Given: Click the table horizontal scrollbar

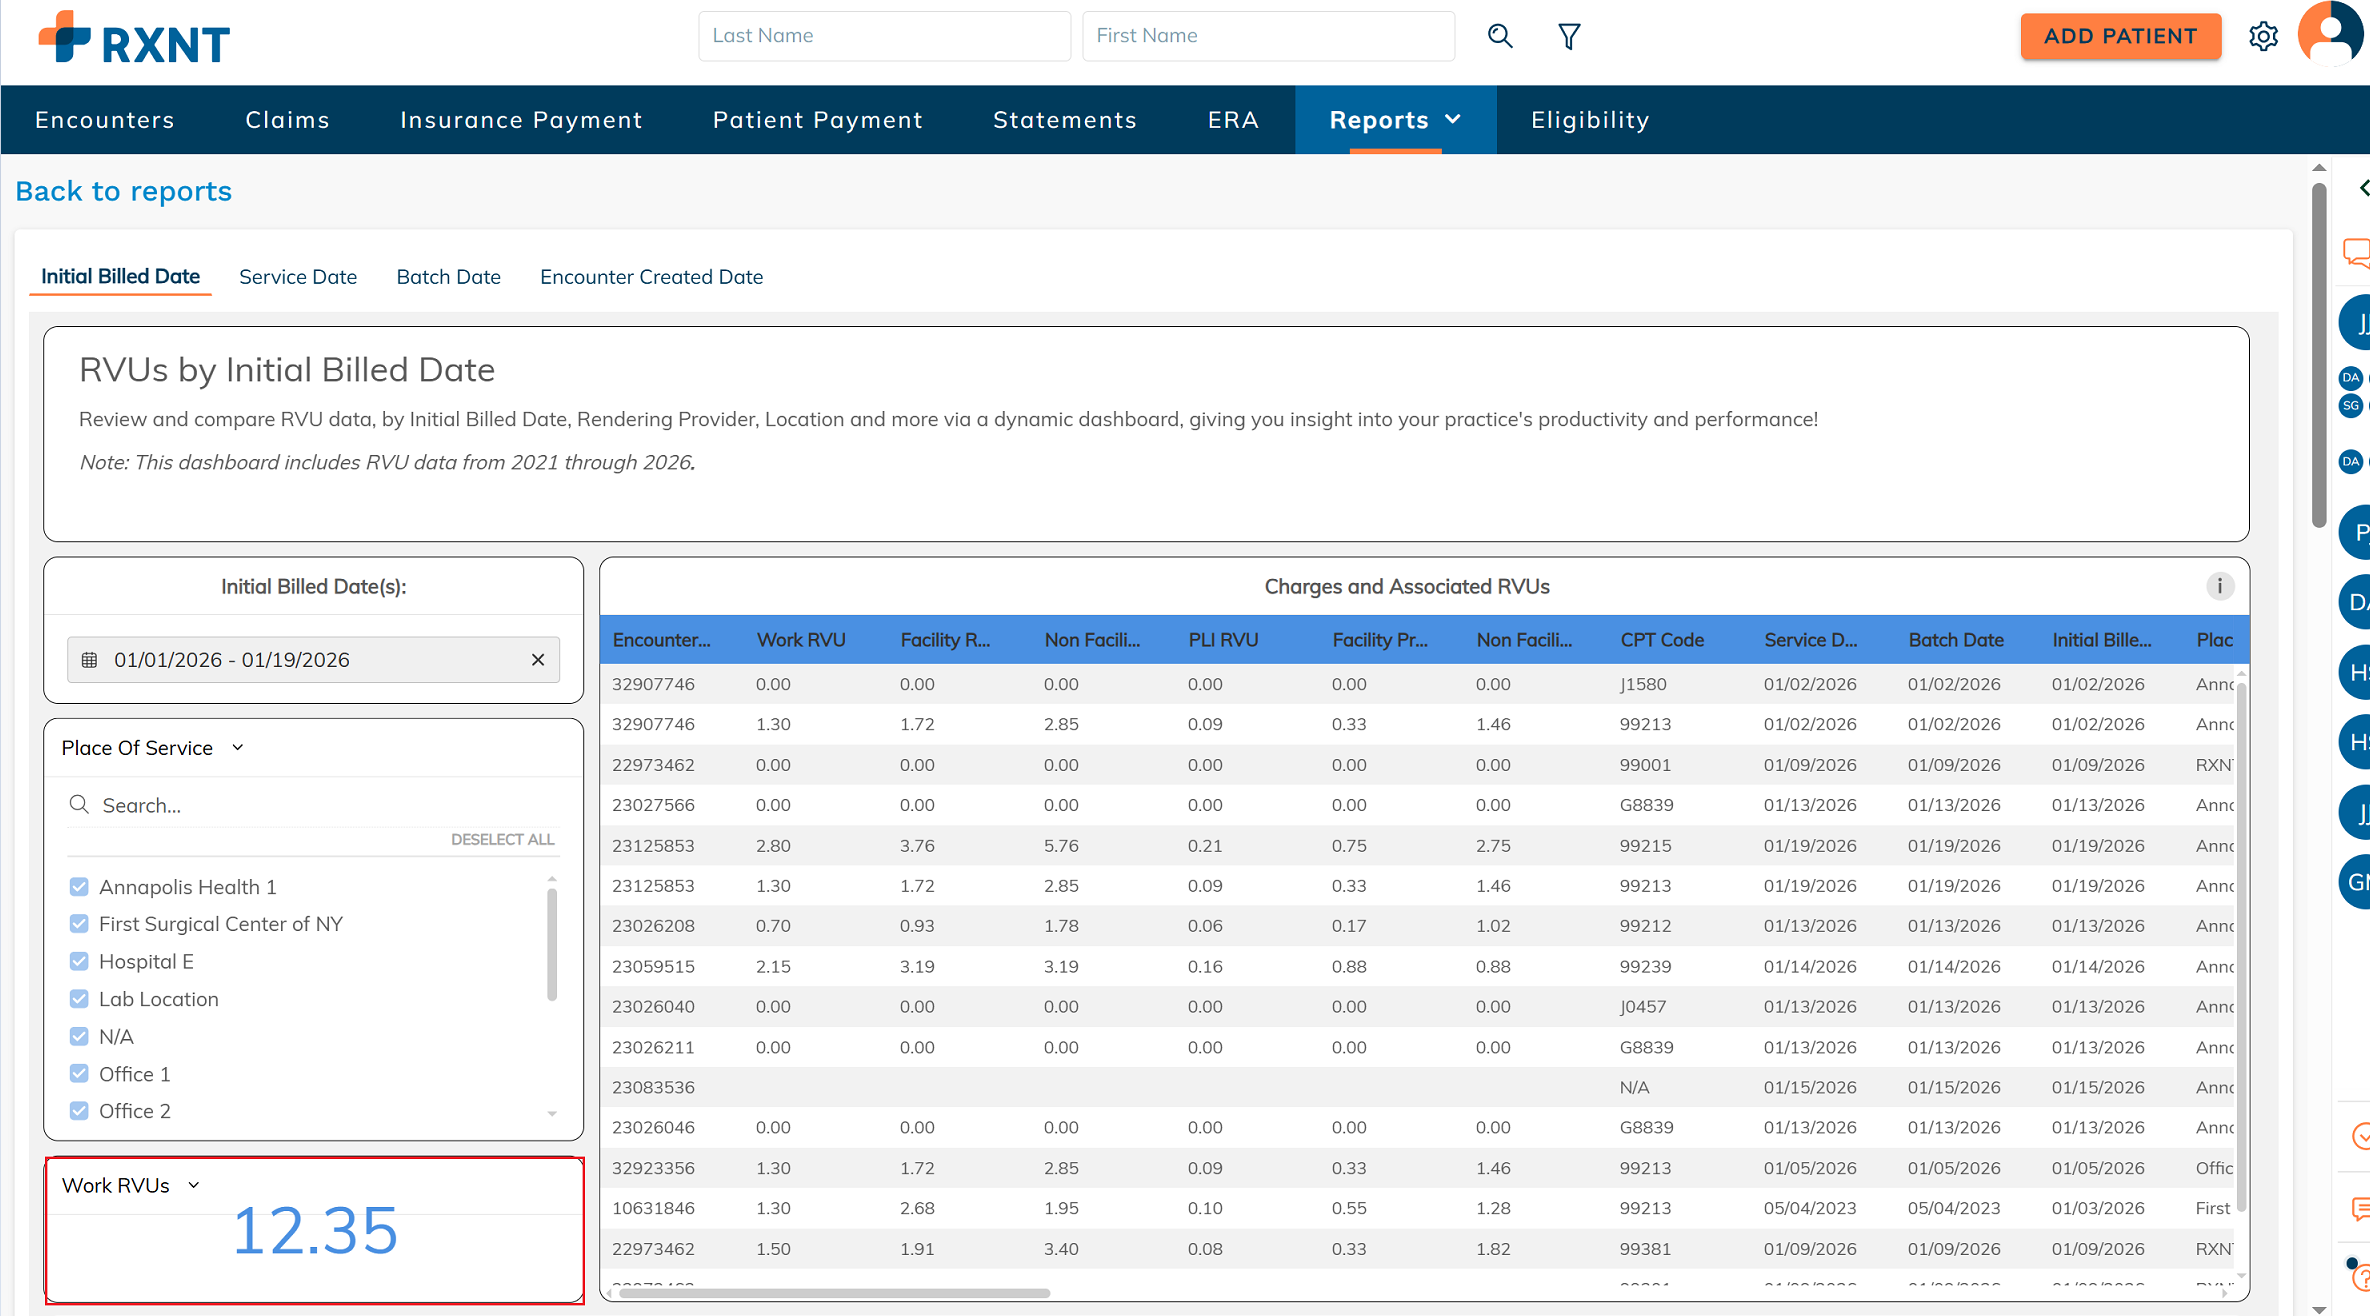Looking at the screenshot, I should pos(834,1293).
